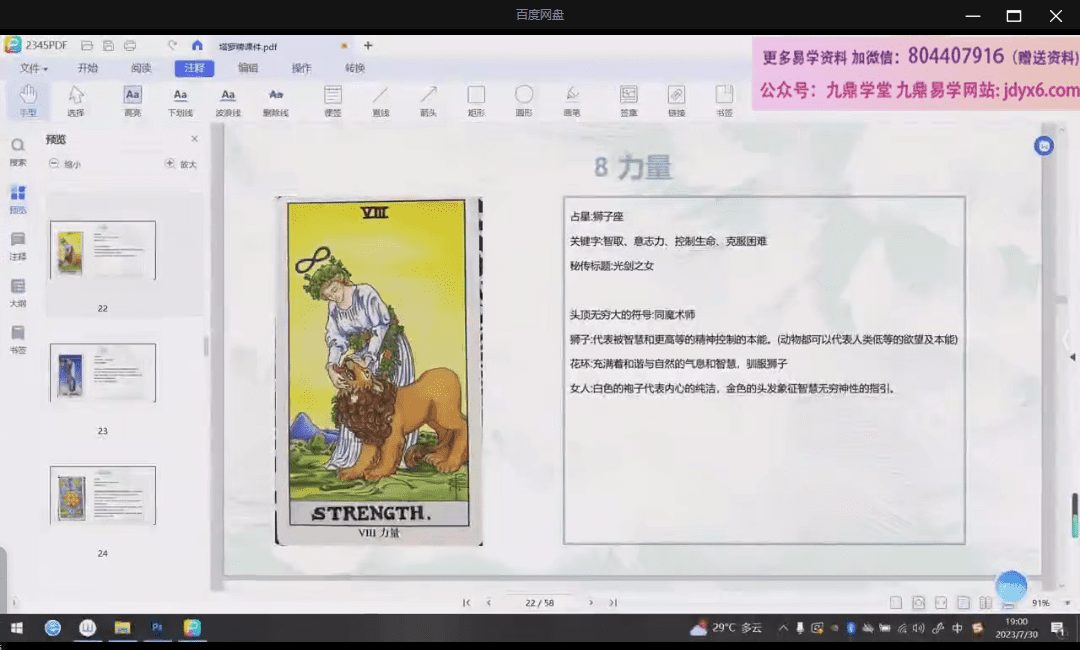Choose the wavy line (波浪线) tool
Screen dimensions: 1080x650
pos(228,100)
